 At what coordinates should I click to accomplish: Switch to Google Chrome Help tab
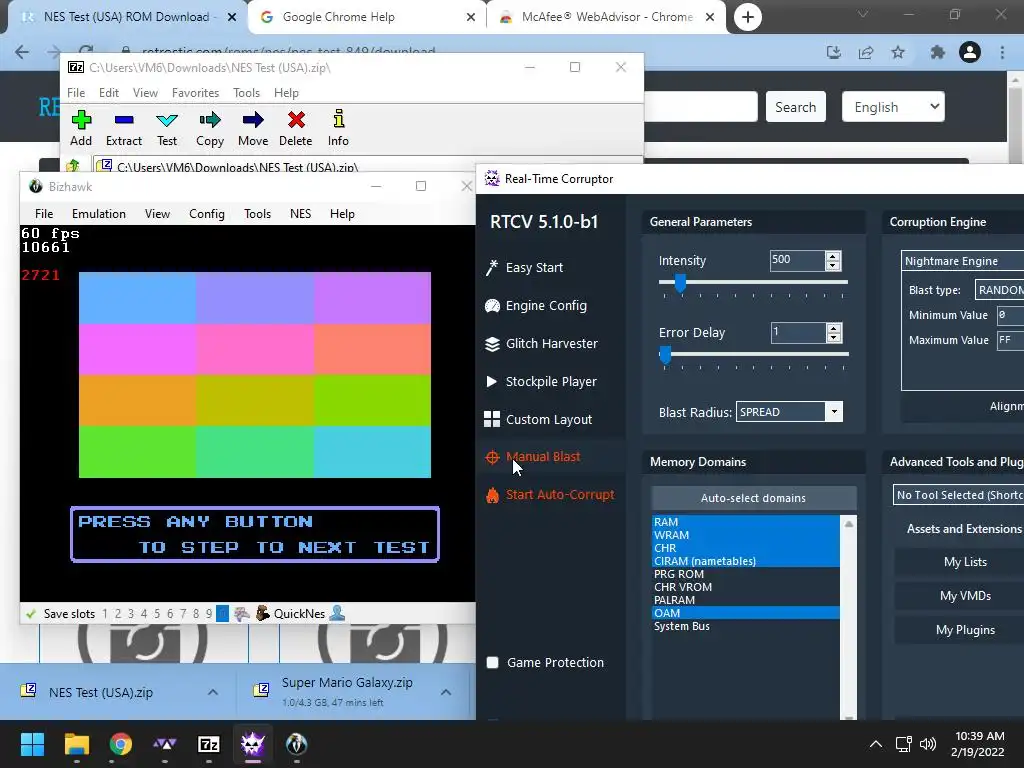point(366,17)
